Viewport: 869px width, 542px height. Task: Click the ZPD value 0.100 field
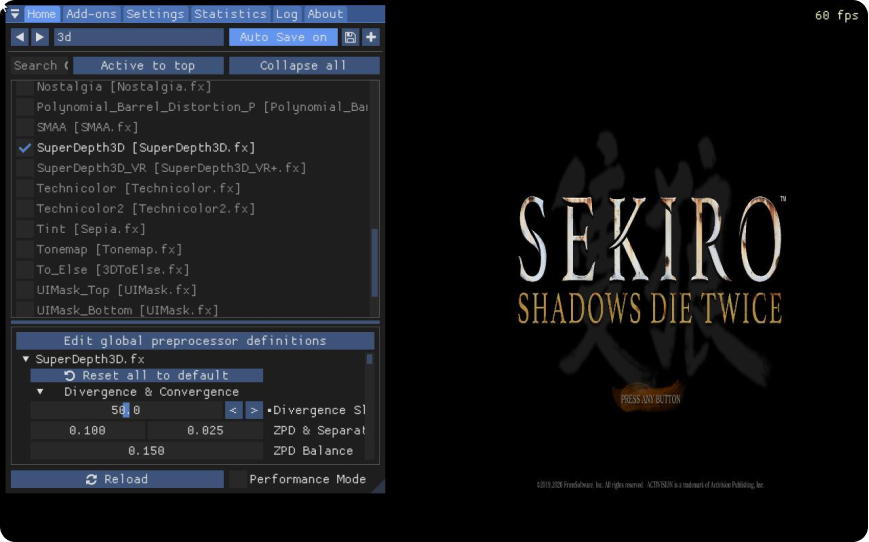88,431
